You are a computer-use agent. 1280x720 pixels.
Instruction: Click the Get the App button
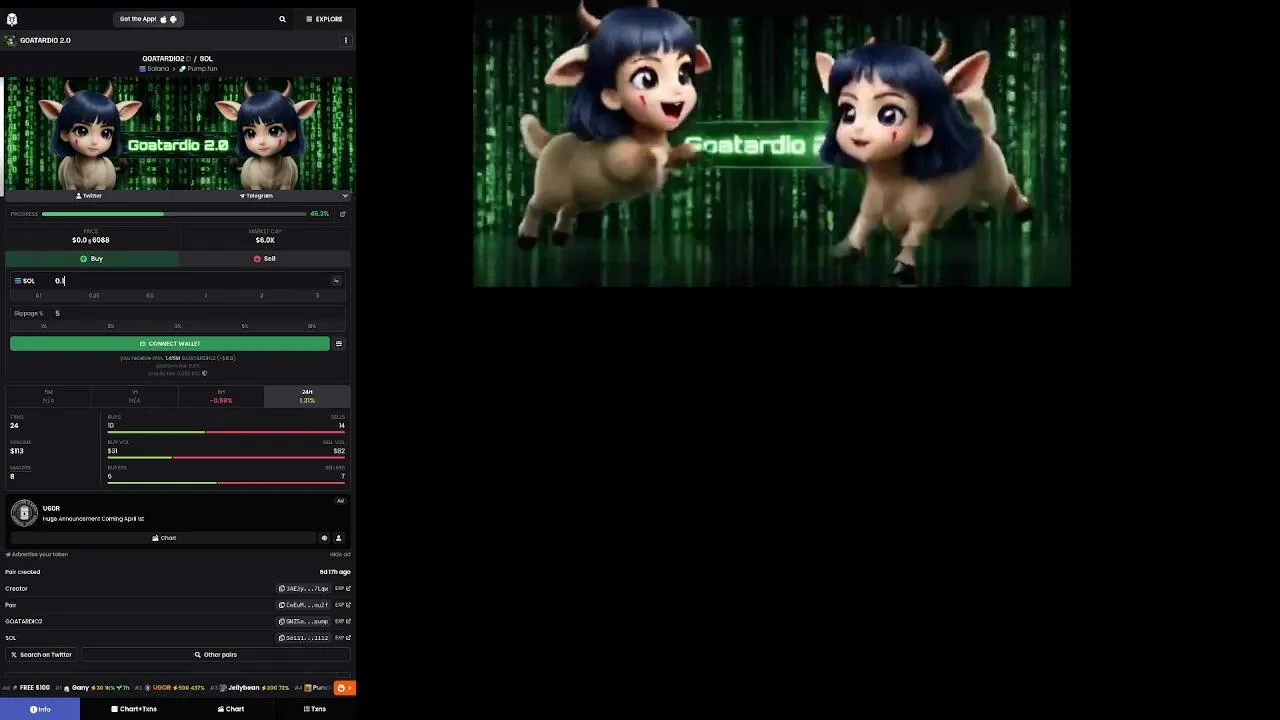(x=148, y=19)
